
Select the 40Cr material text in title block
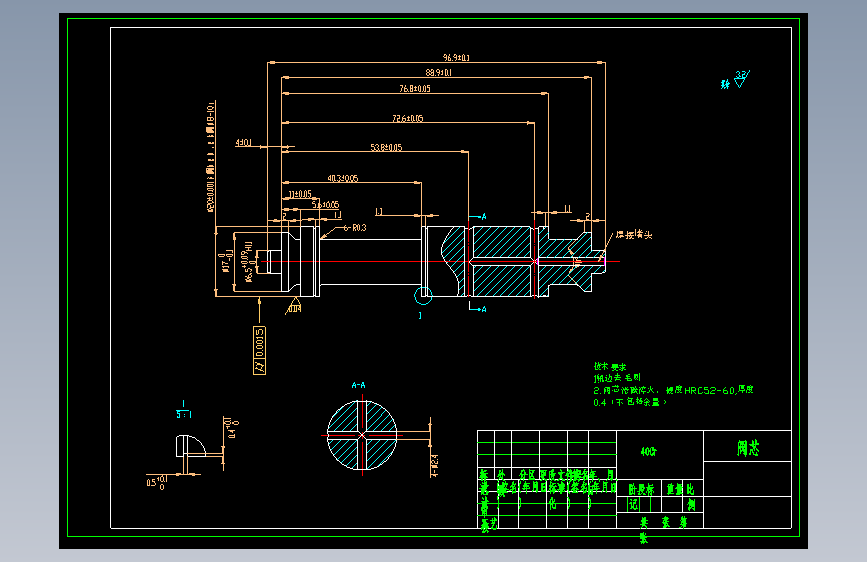(x=649, y=452)
